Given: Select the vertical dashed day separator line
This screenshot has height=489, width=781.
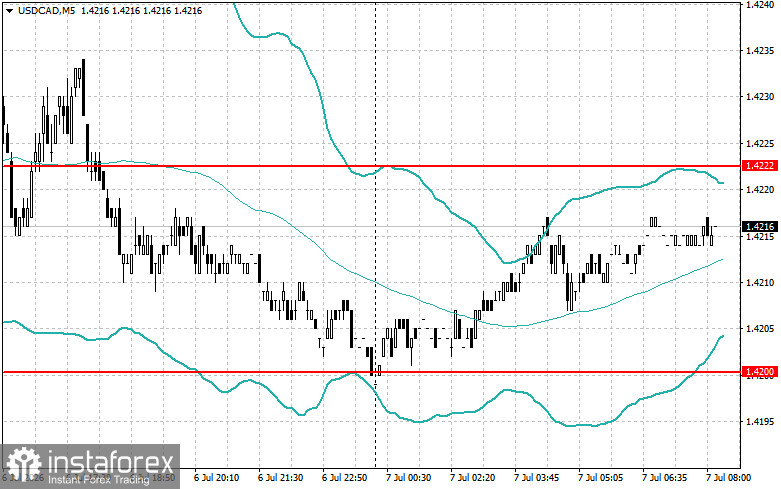Looking at the screenshot, I should tap(376, 234).
